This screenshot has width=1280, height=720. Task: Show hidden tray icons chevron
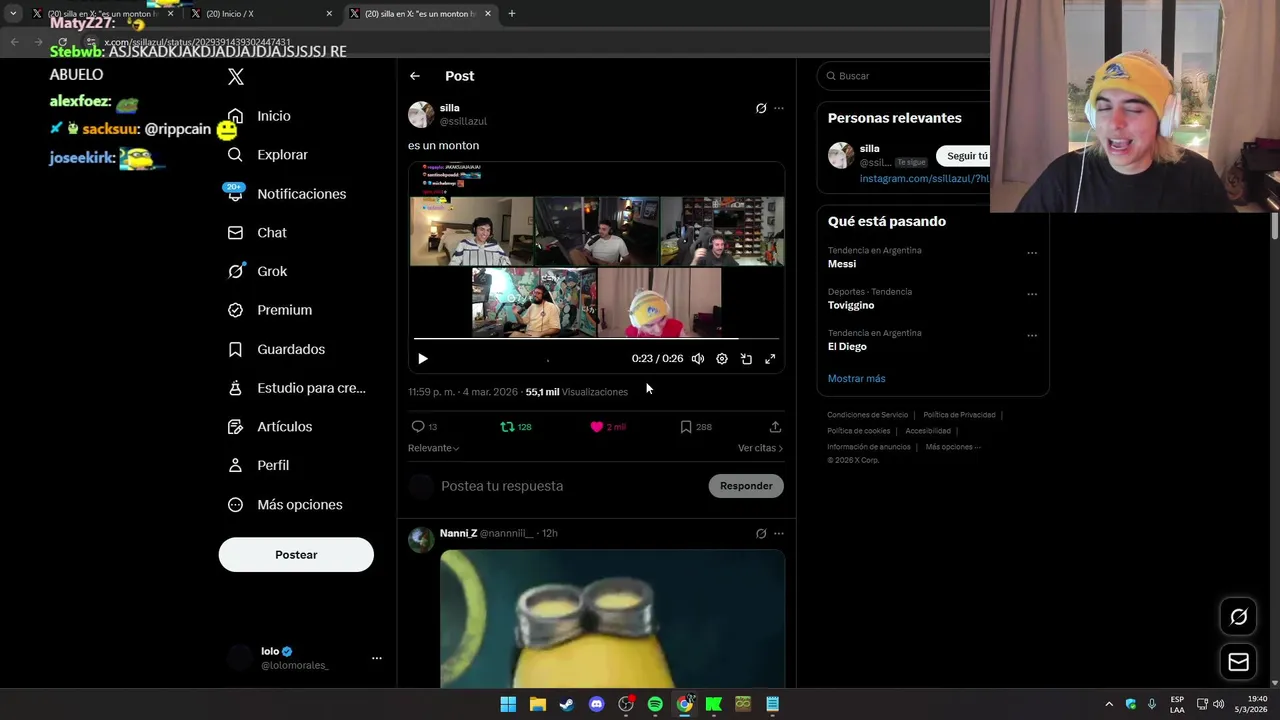click(1109, 704)
